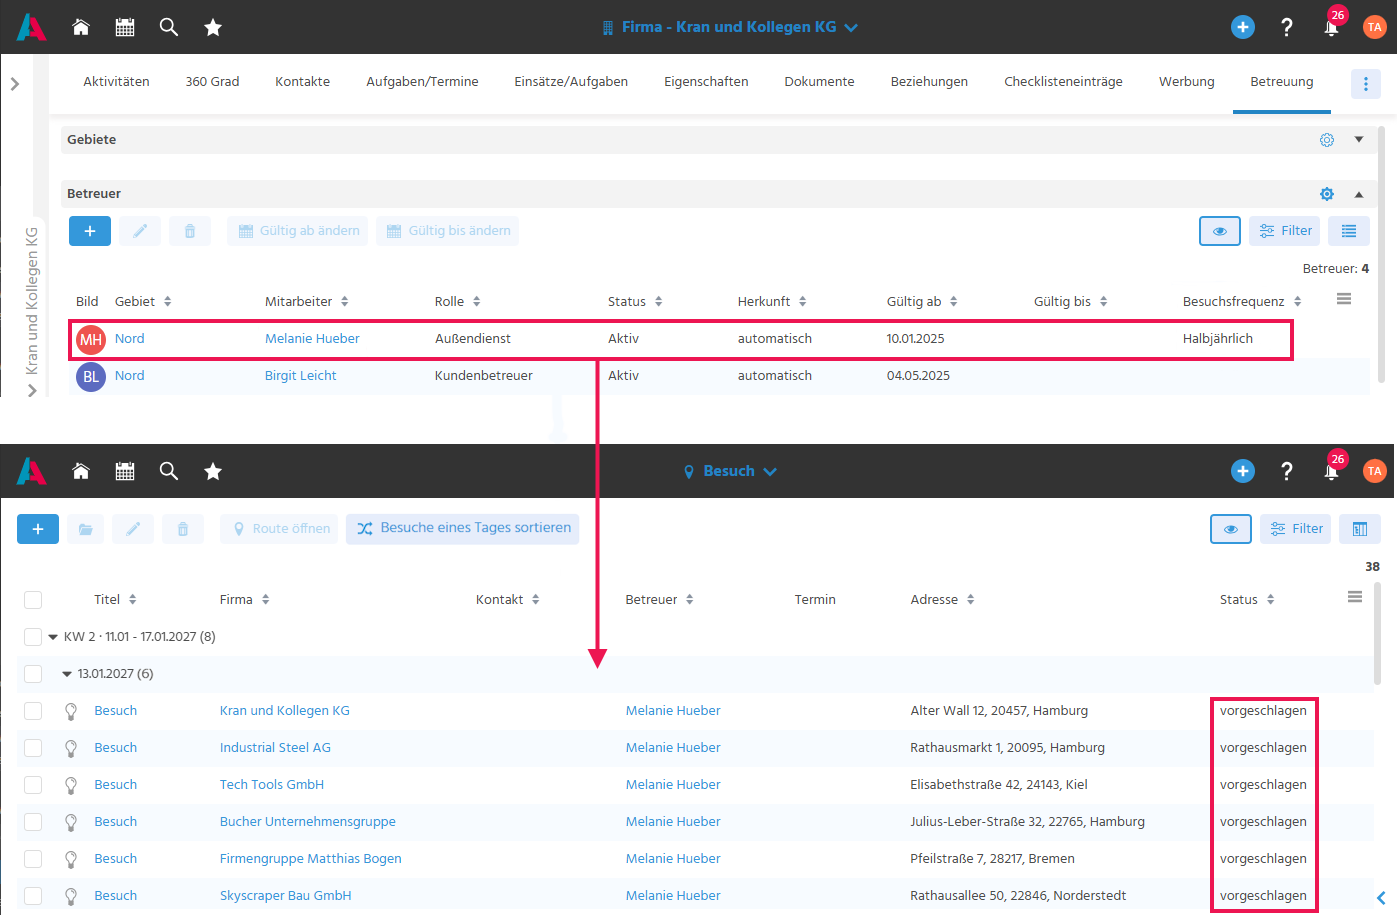Image resolution: width=1397 pixels, height=915 pixels.
Task: Check the select-all checkbox in Besuch table header
Action: [33, 600]
